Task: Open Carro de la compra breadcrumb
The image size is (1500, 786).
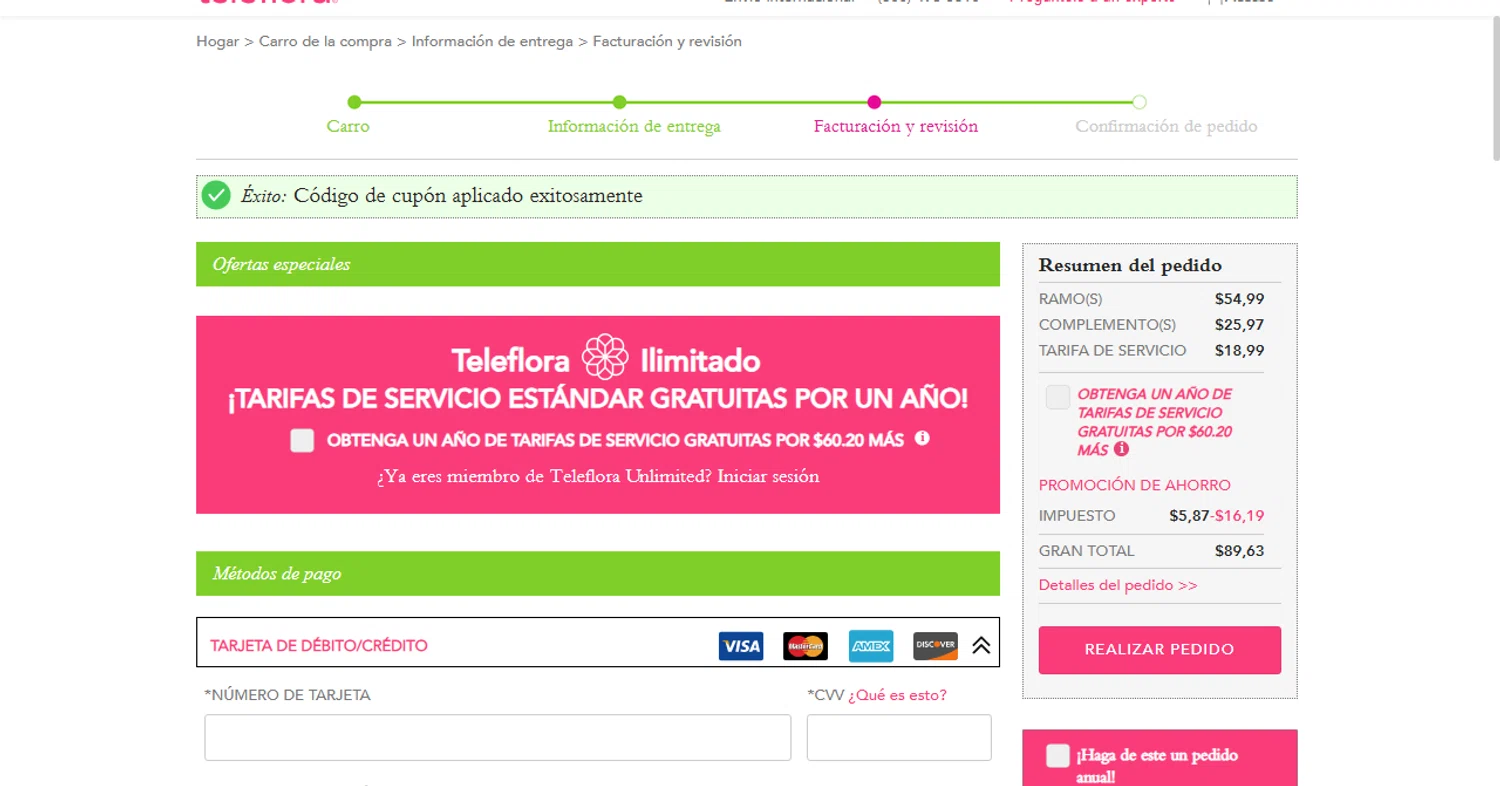Action: [325, 41]
